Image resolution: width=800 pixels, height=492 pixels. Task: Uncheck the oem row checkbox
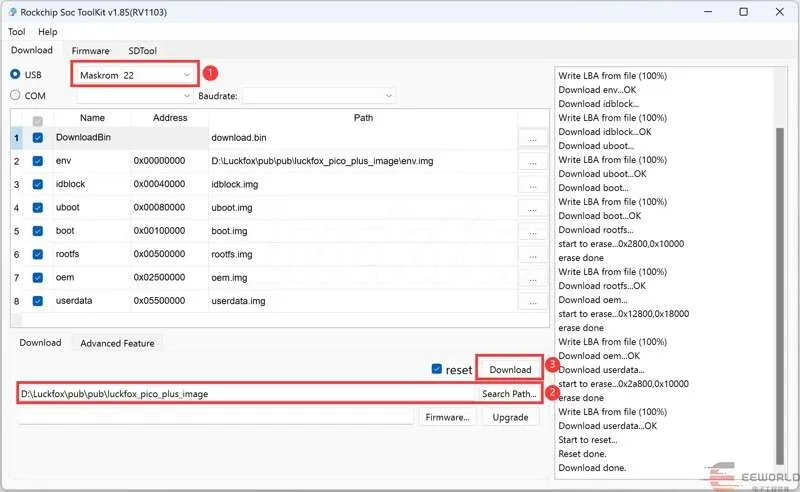38,278
